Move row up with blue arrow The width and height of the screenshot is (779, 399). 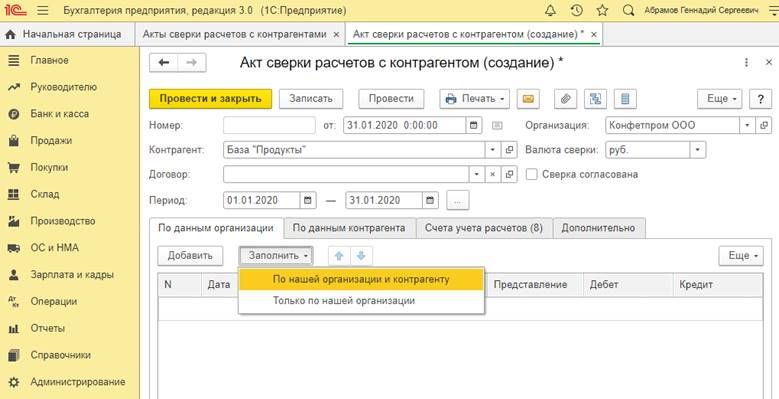339,256
